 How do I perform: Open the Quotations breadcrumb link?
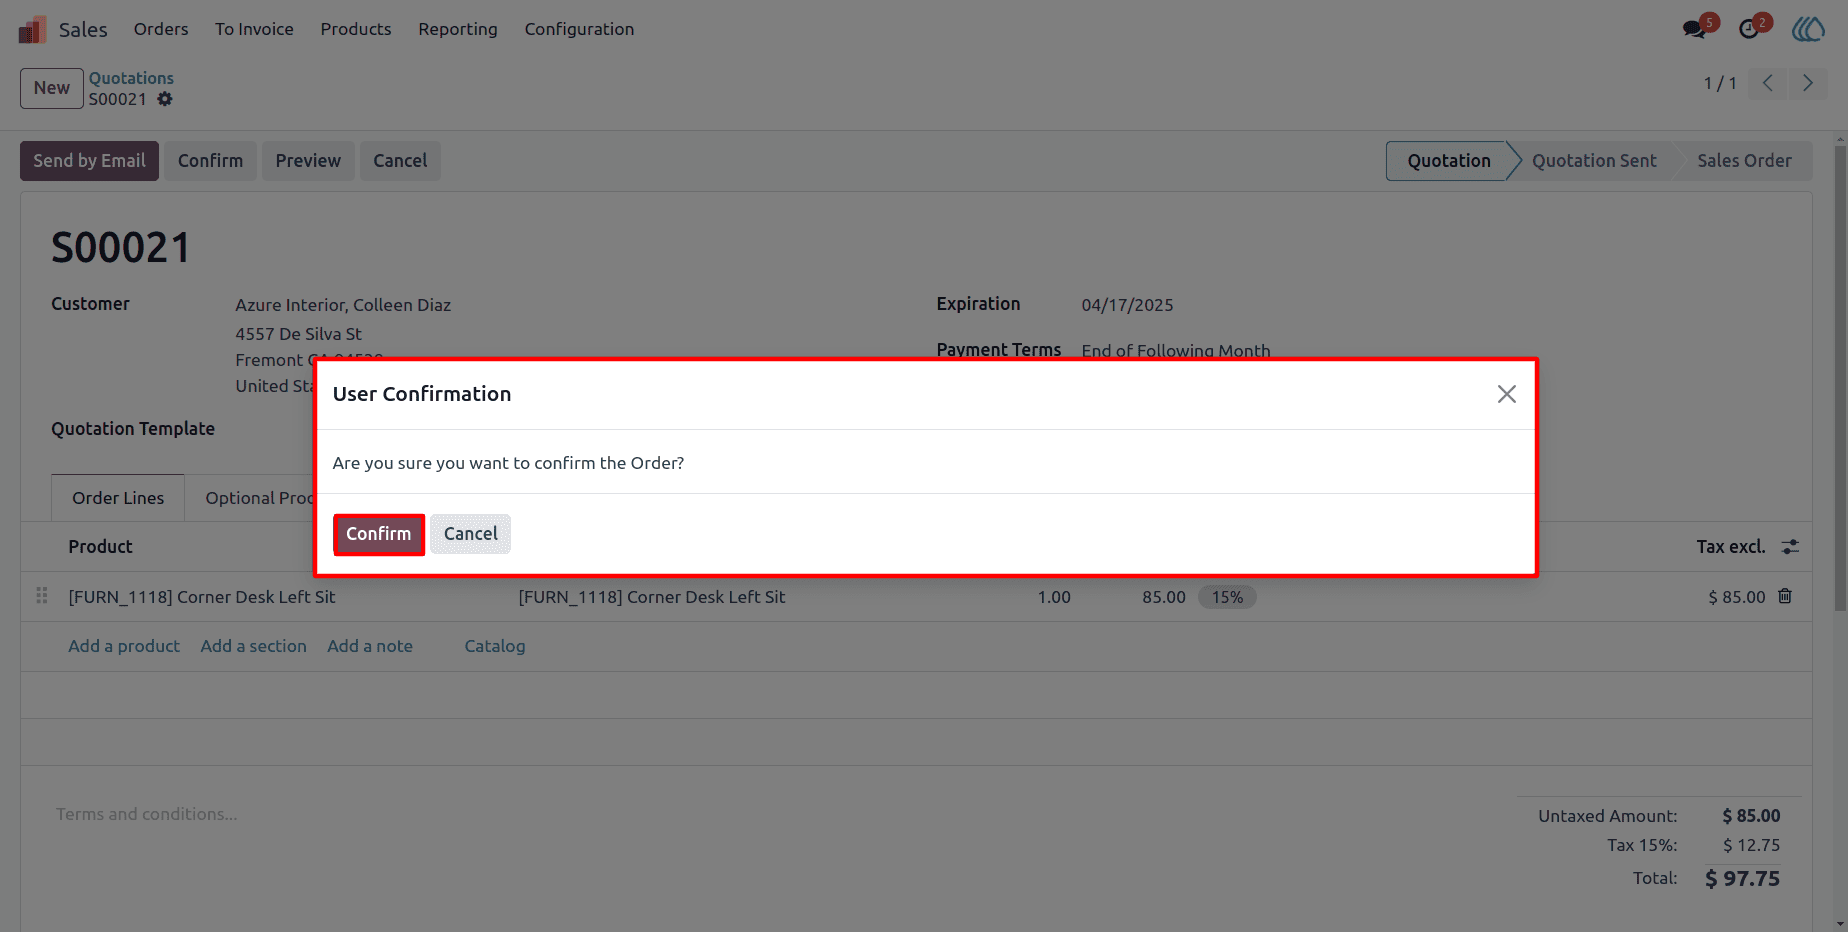point(131,78)
